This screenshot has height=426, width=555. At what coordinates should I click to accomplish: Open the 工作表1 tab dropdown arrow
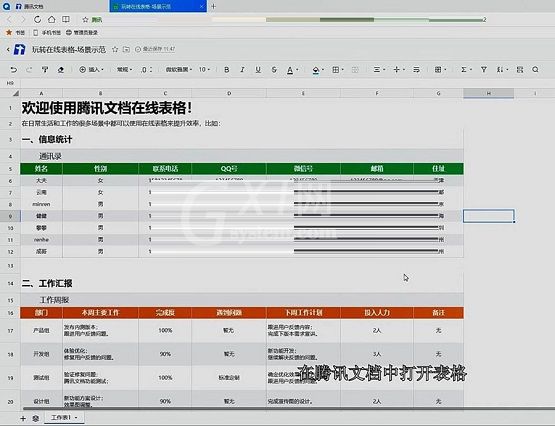point(76,418)
